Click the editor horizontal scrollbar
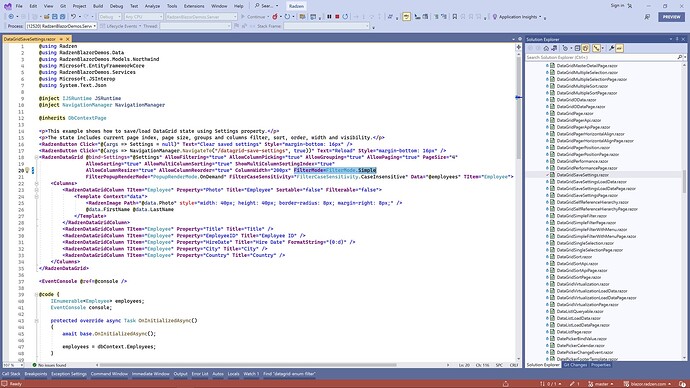This screenshot has width=690, height=388. [x=248, y=365]
